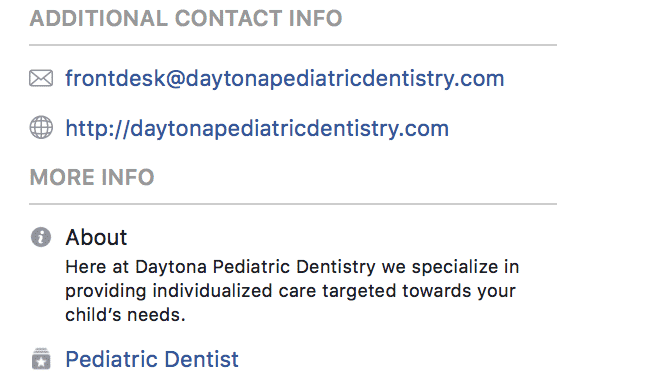650x388 pixels.
Task: Click the word 'CONTACT' in the top heading
Action: [x=229, y=19]
